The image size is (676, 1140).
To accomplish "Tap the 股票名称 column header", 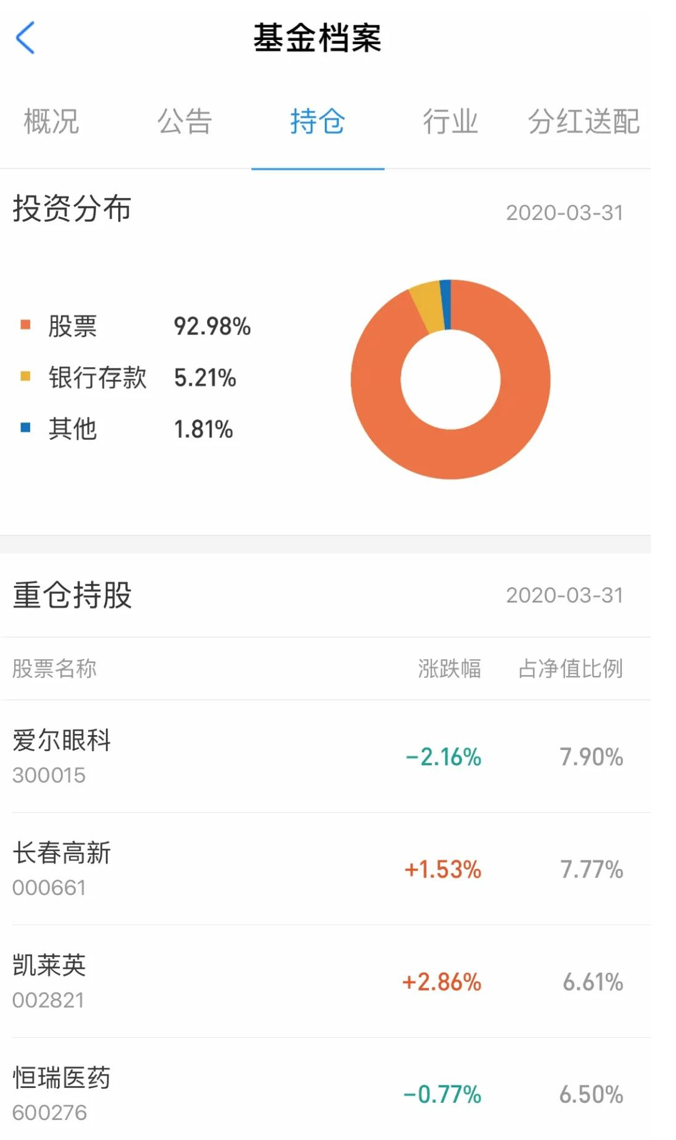I will [55, 668].
